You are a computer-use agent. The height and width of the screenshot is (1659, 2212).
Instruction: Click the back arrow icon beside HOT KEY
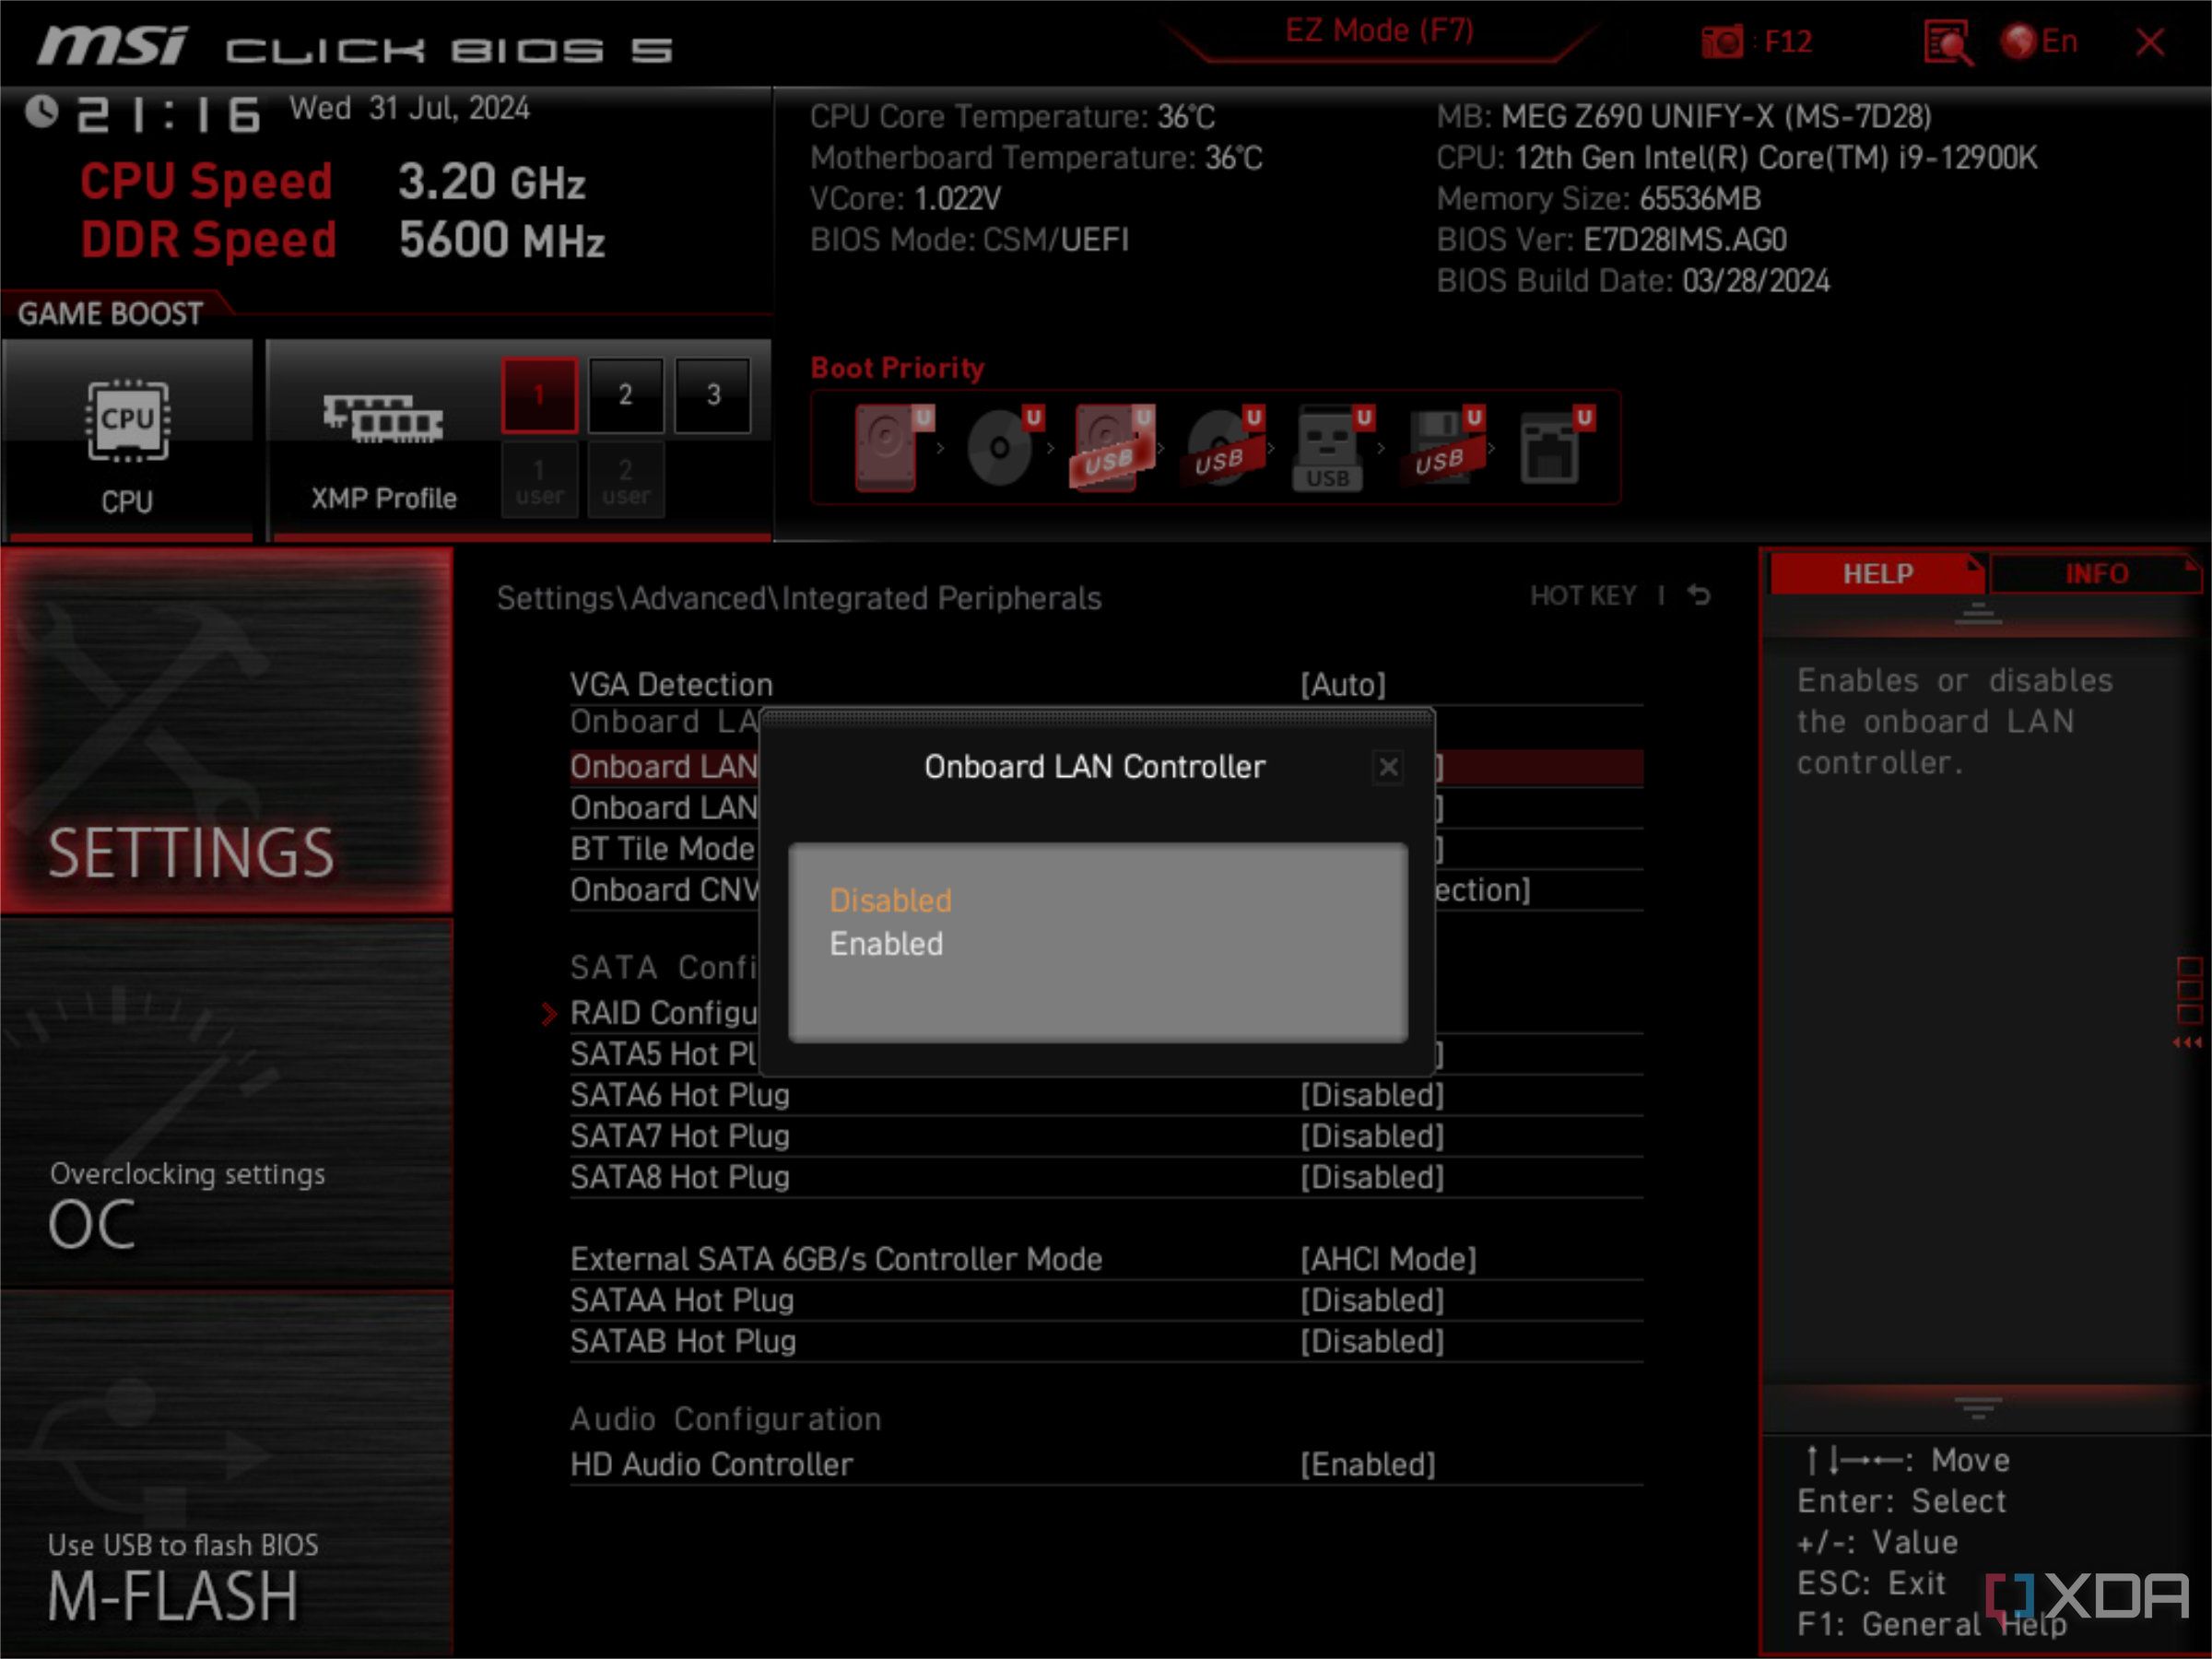tap(1699, 596)
